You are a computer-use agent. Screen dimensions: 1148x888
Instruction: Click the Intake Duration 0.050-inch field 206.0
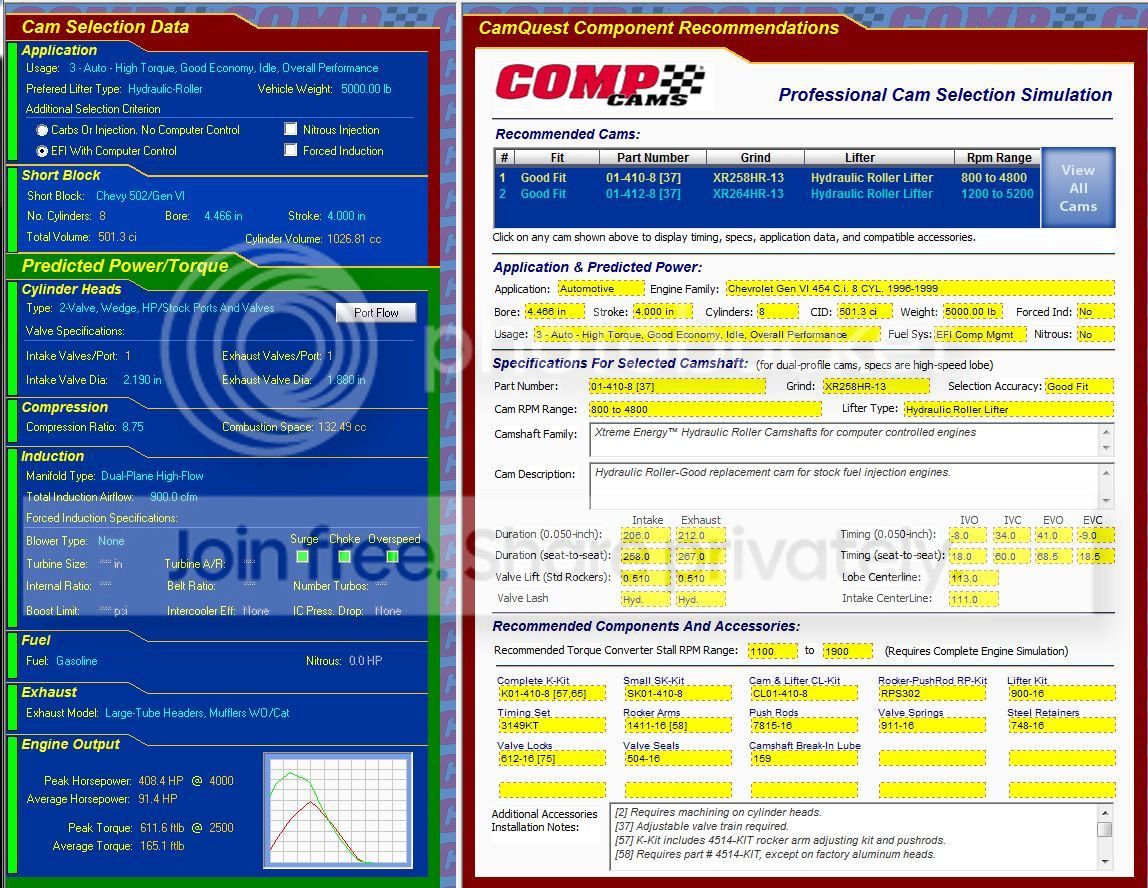click(x=645, y=535)
